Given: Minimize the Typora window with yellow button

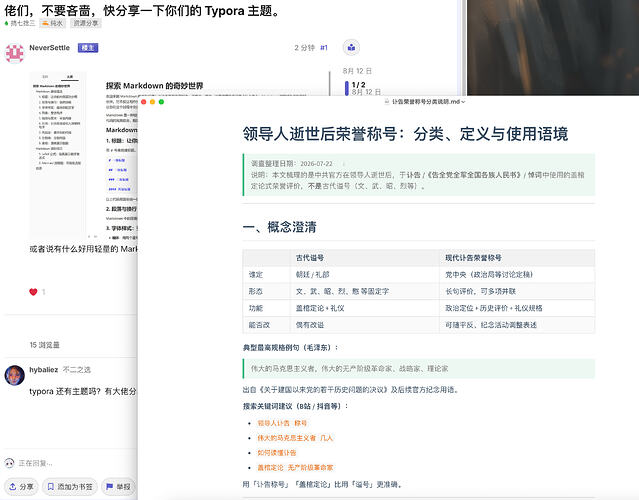Looking at the screenshot, I should coord(152,102).
